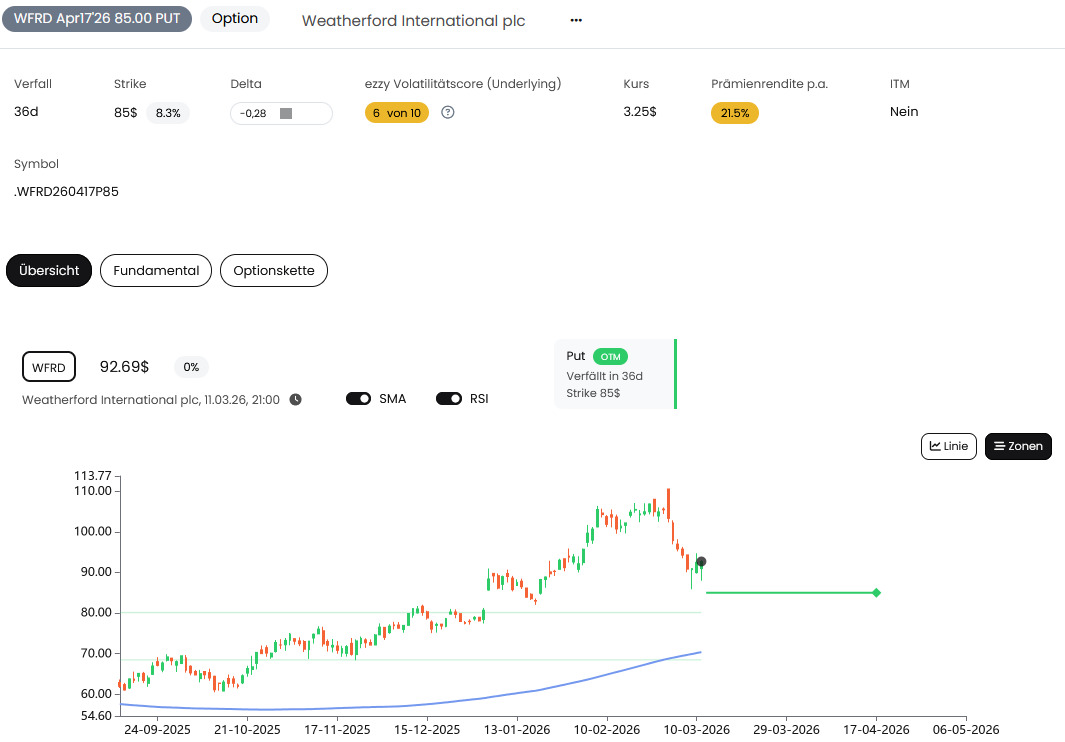Select the WFRD ticker symbol box
This screenshot has width=1065, height=742.
[48, 367]
